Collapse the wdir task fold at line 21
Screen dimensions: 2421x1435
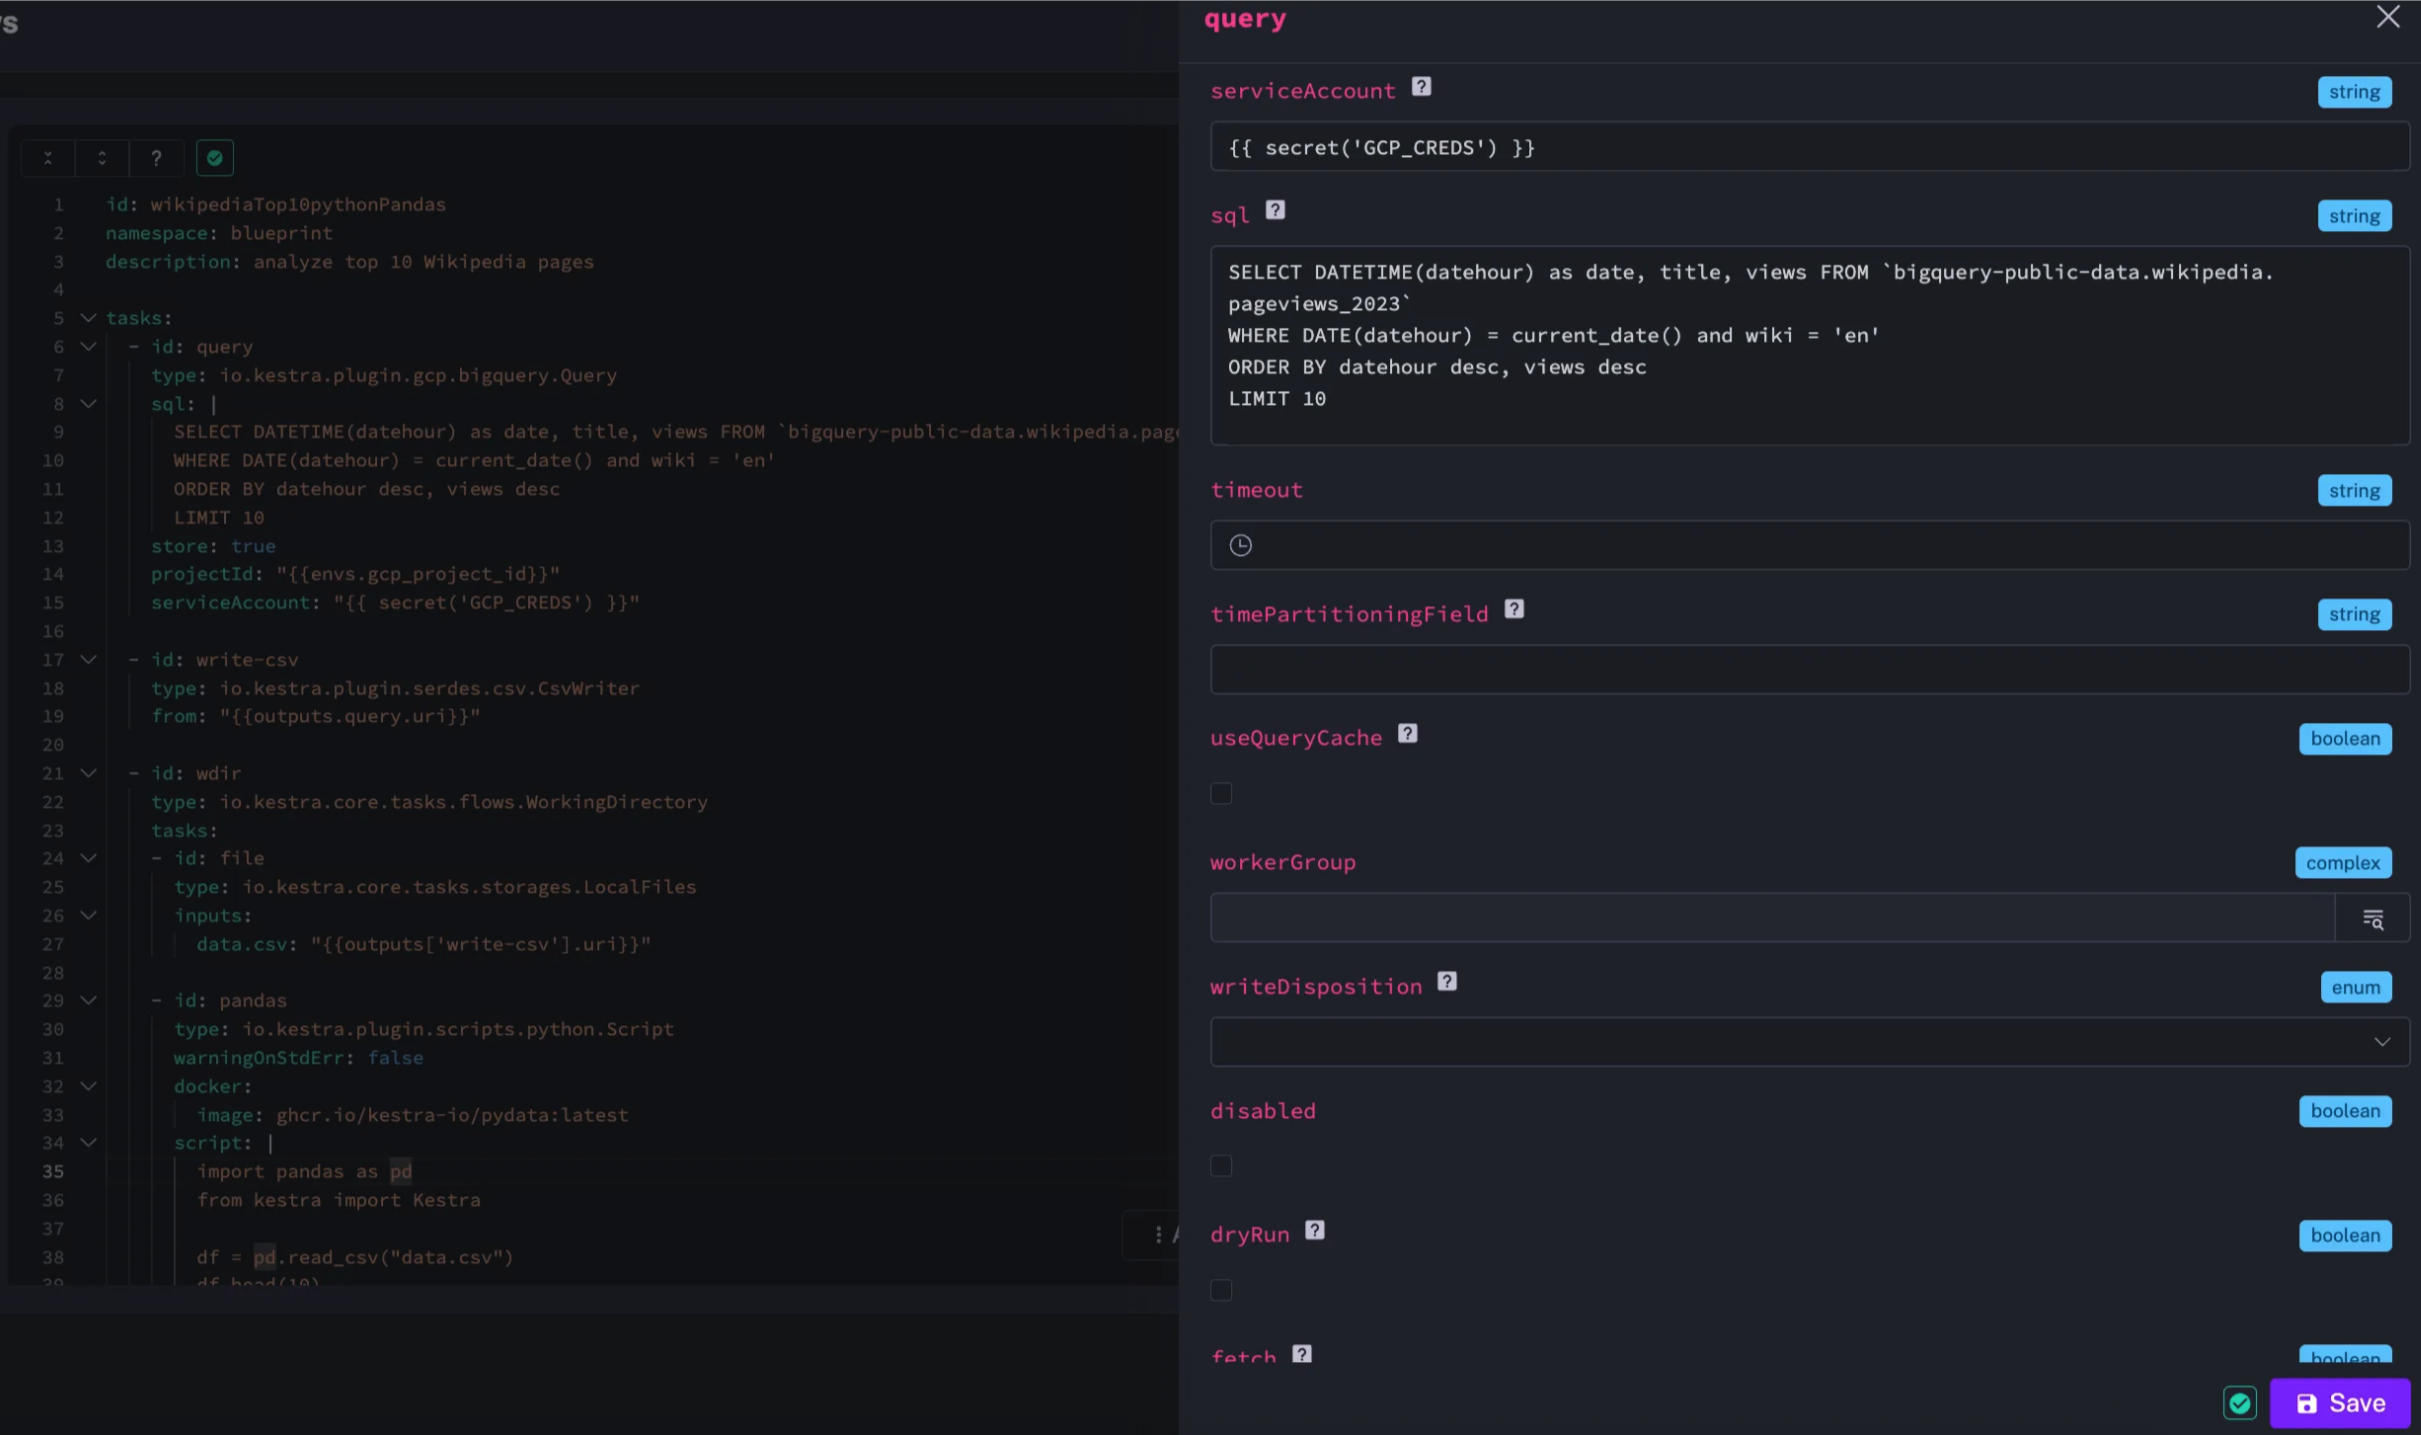88,773
